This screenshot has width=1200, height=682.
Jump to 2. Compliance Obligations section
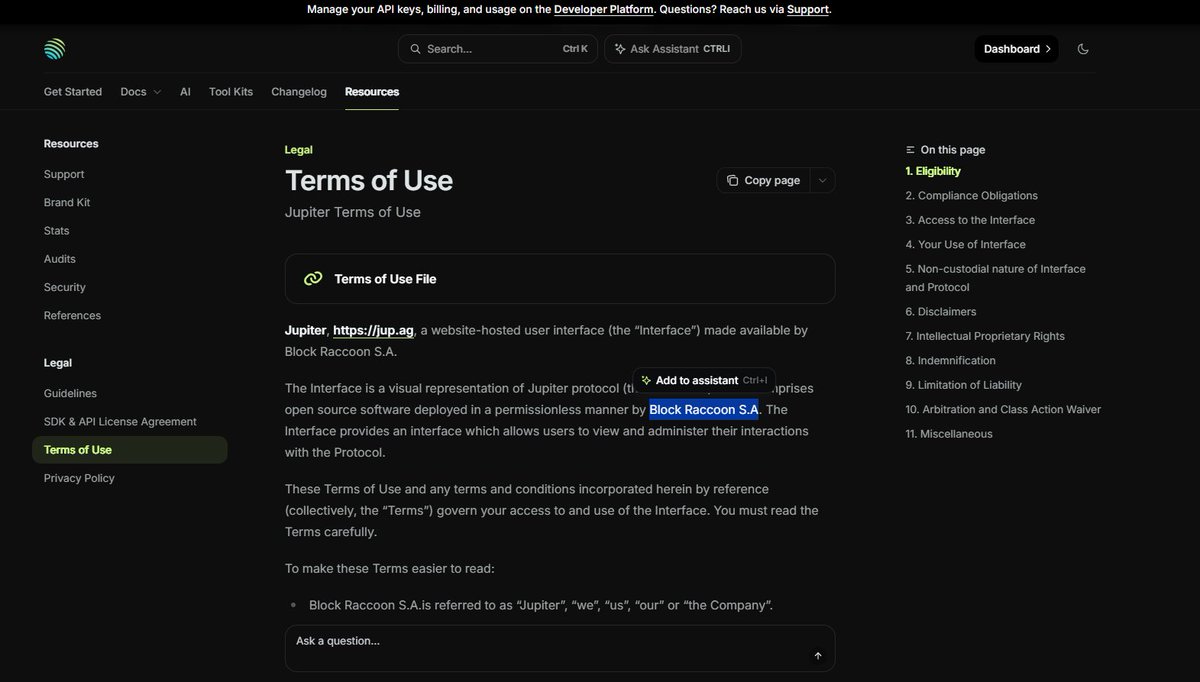(972, 196)
